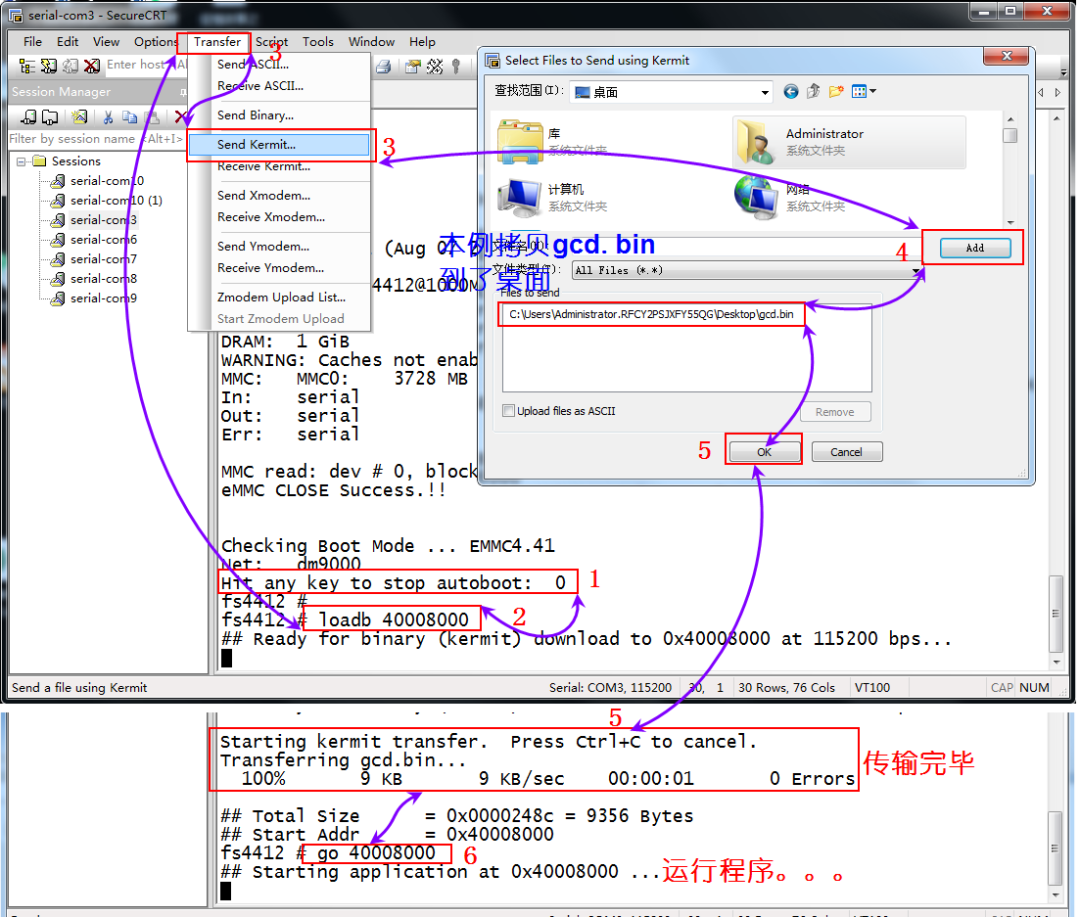Select serial-com7 session
Viewport: 1080px width, 917px height.
click(x=103, y=259)
